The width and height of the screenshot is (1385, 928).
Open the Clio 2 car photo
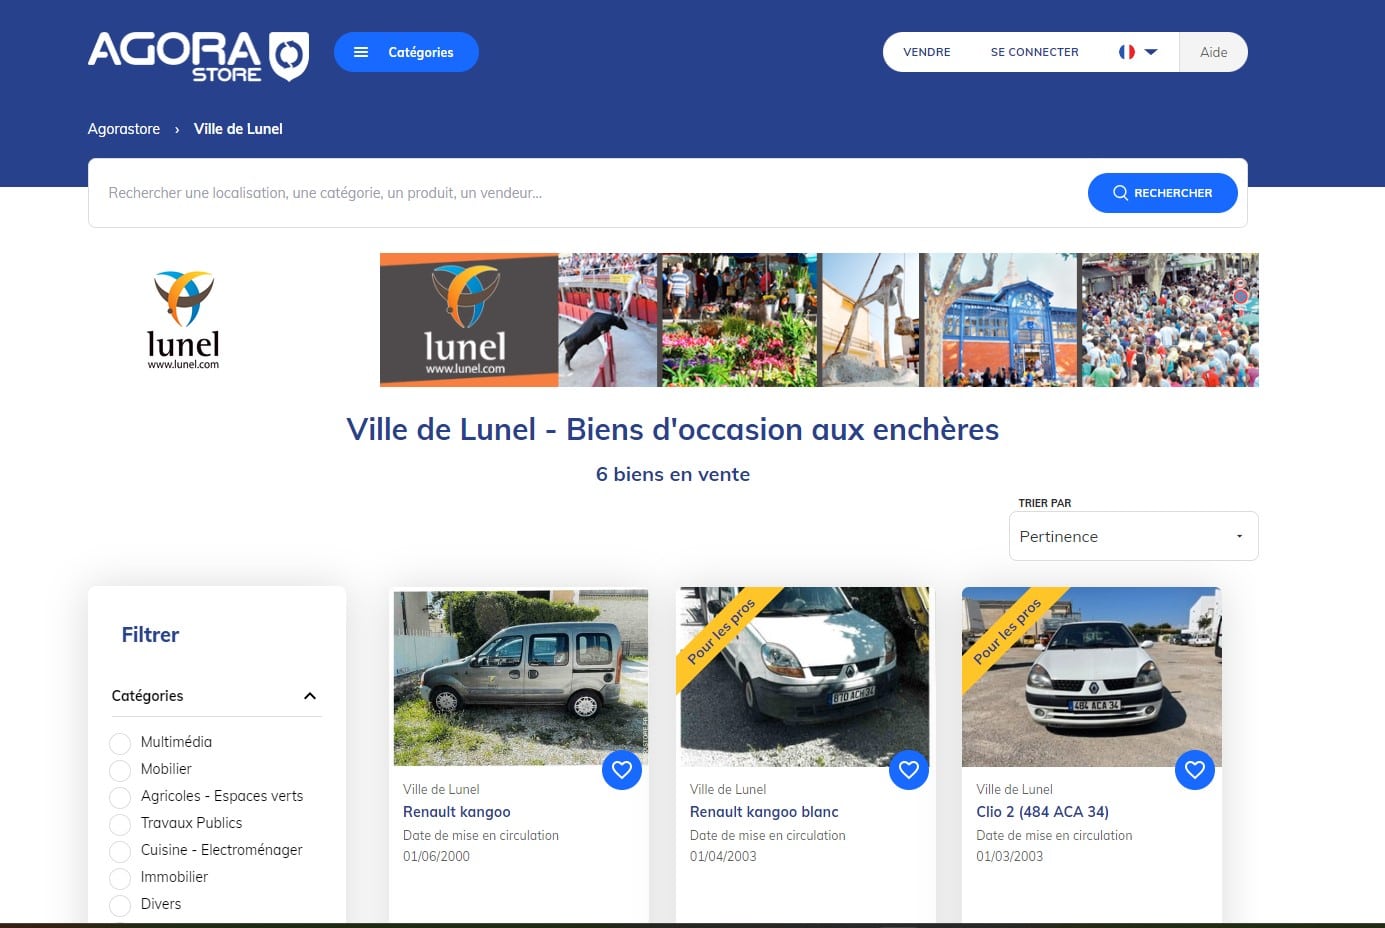(x=1091, y=677)
